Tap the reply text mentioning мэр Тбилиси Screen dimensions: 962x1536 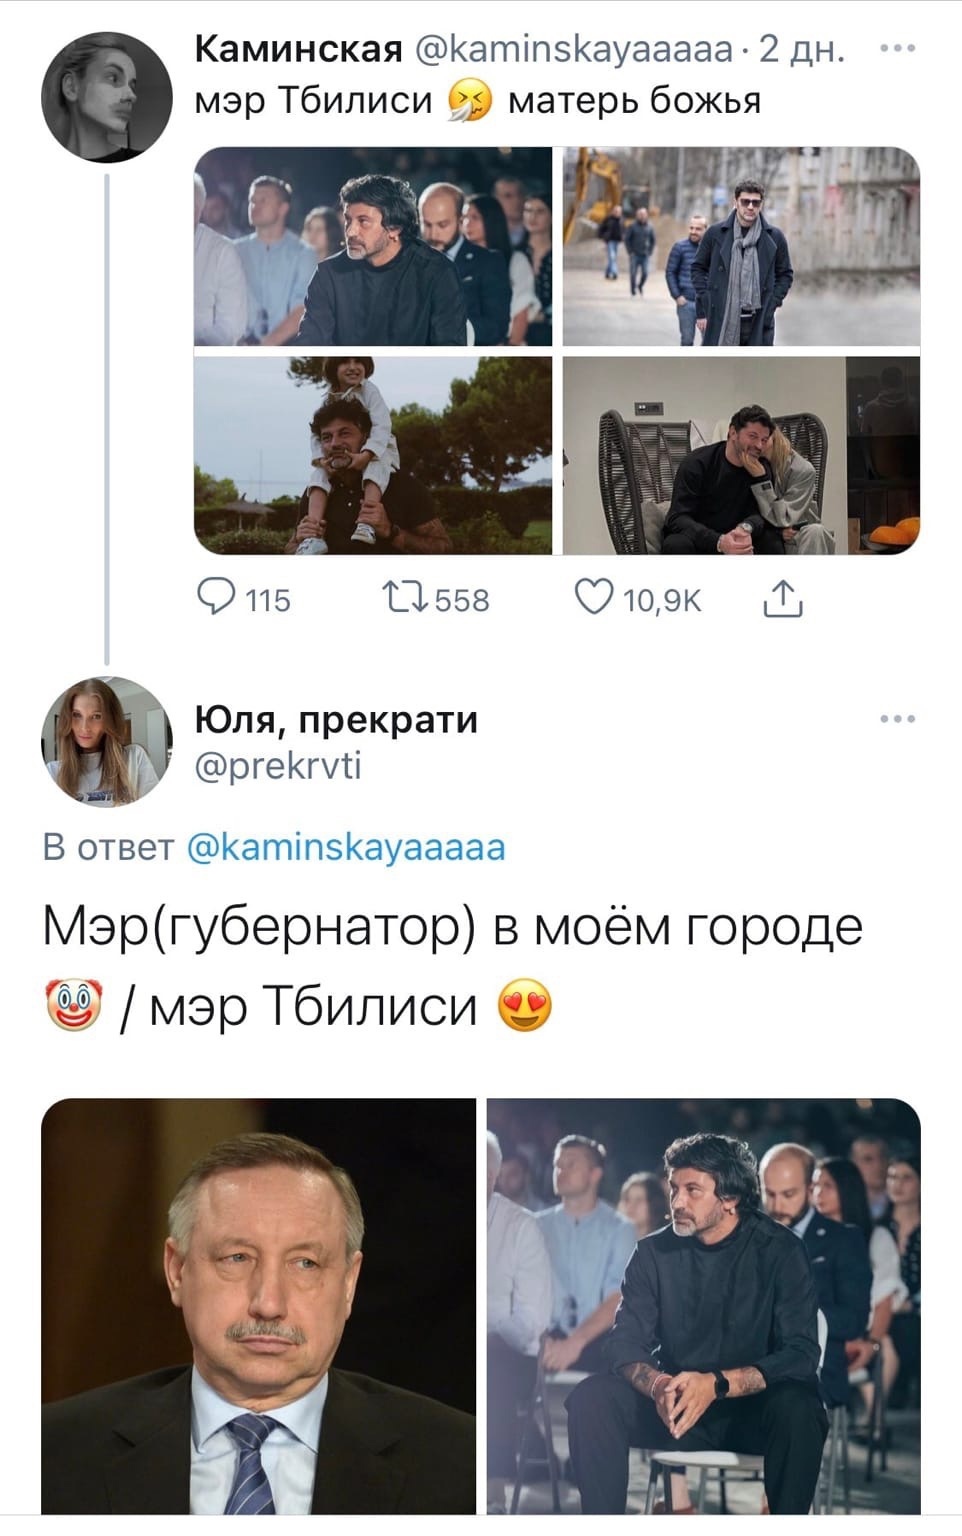[x=452, y=966]
